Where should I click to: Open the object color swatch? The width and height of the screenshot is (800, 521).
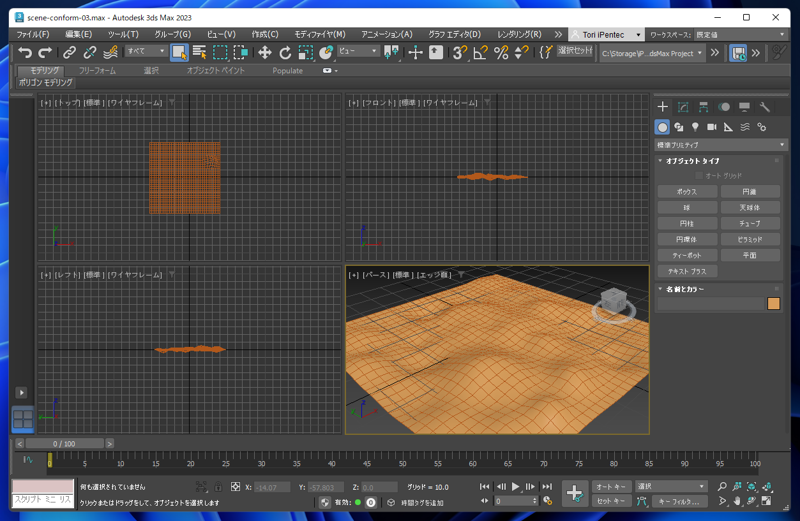773,304
